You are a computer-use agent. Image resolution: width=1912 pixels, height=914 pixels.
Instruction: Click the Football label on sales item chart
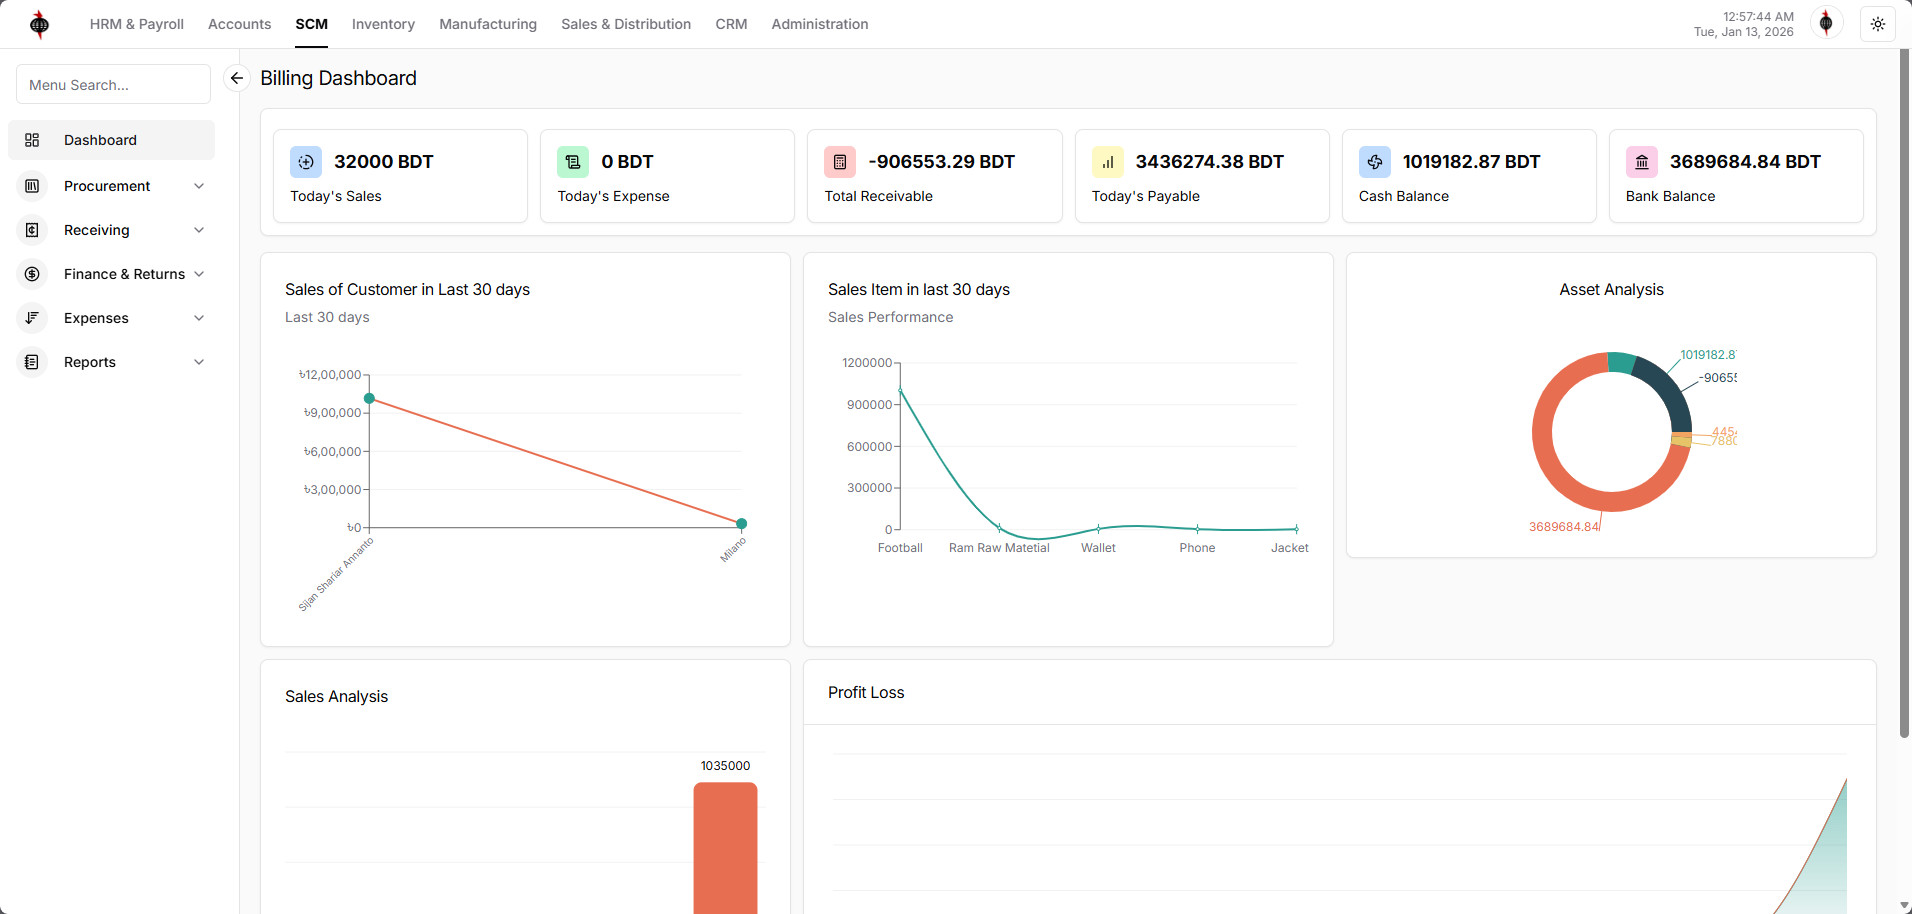click(900, 548)
